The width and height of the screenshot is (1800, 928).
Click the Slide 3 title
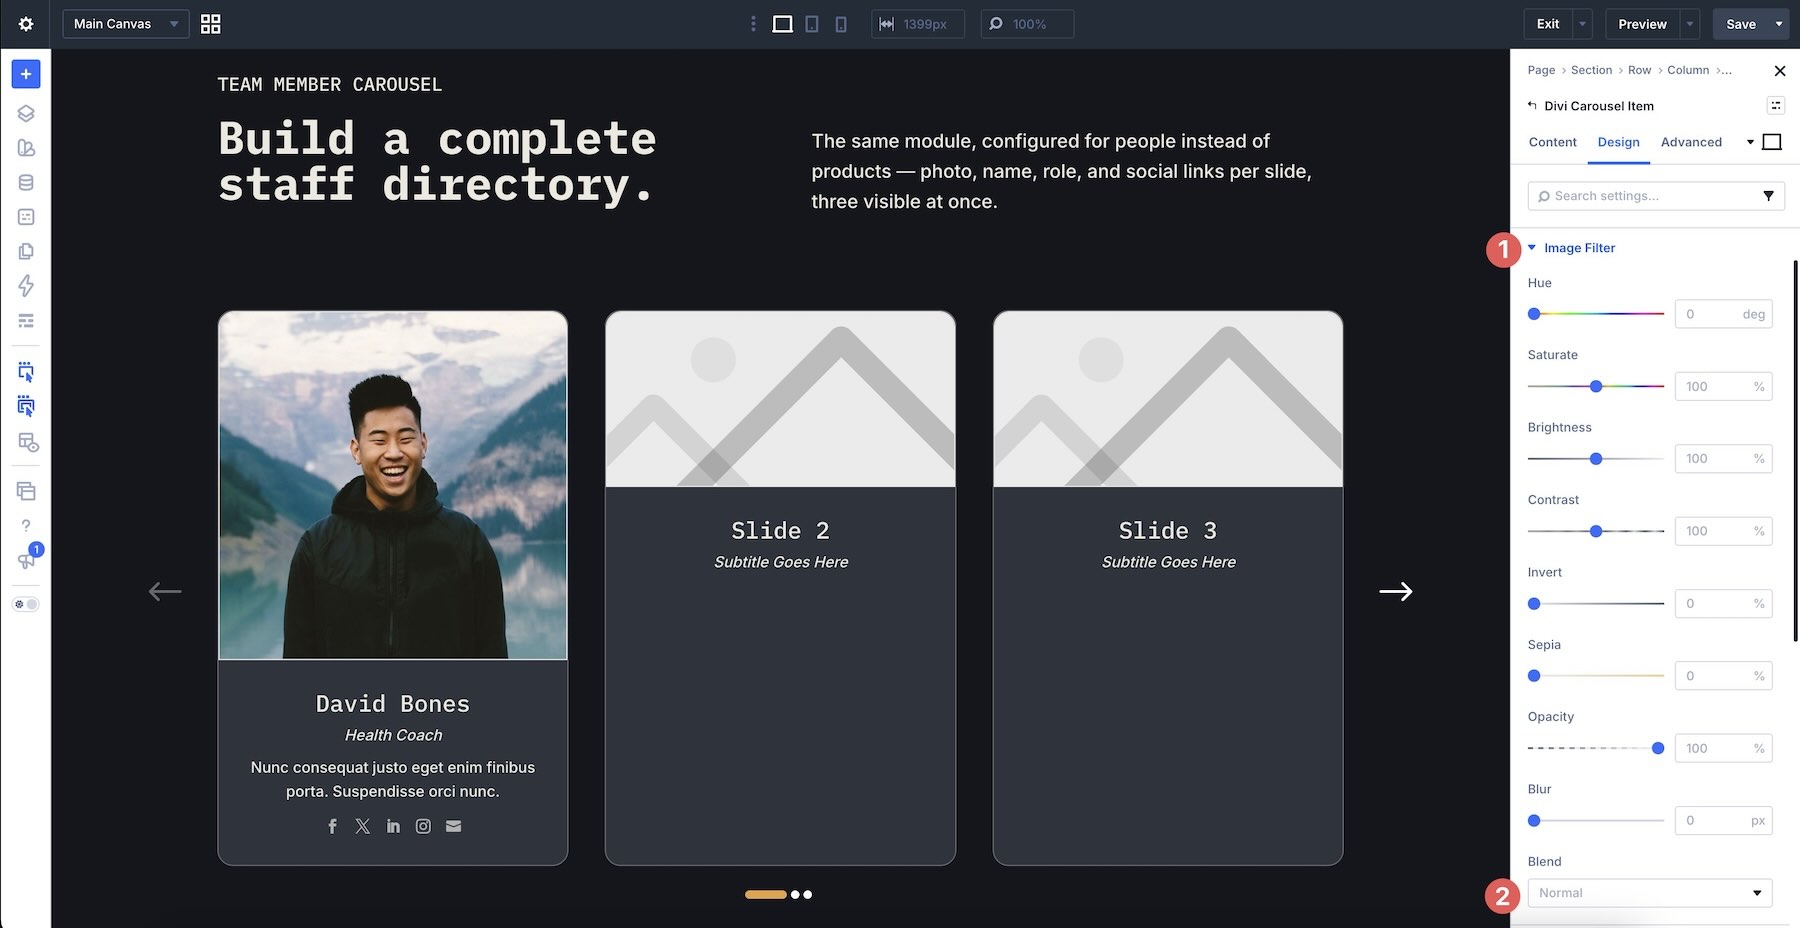pyautogui.click(x=1168, y=531)
